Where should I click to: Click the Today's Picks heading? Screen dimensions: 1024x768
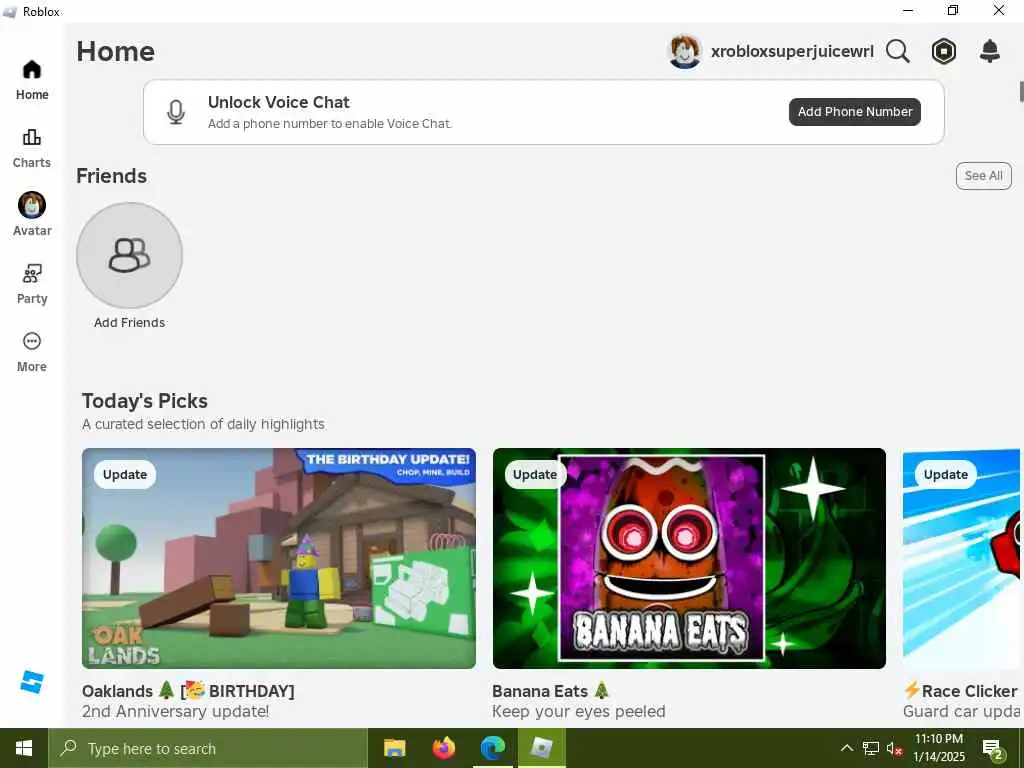coord(144,401)
